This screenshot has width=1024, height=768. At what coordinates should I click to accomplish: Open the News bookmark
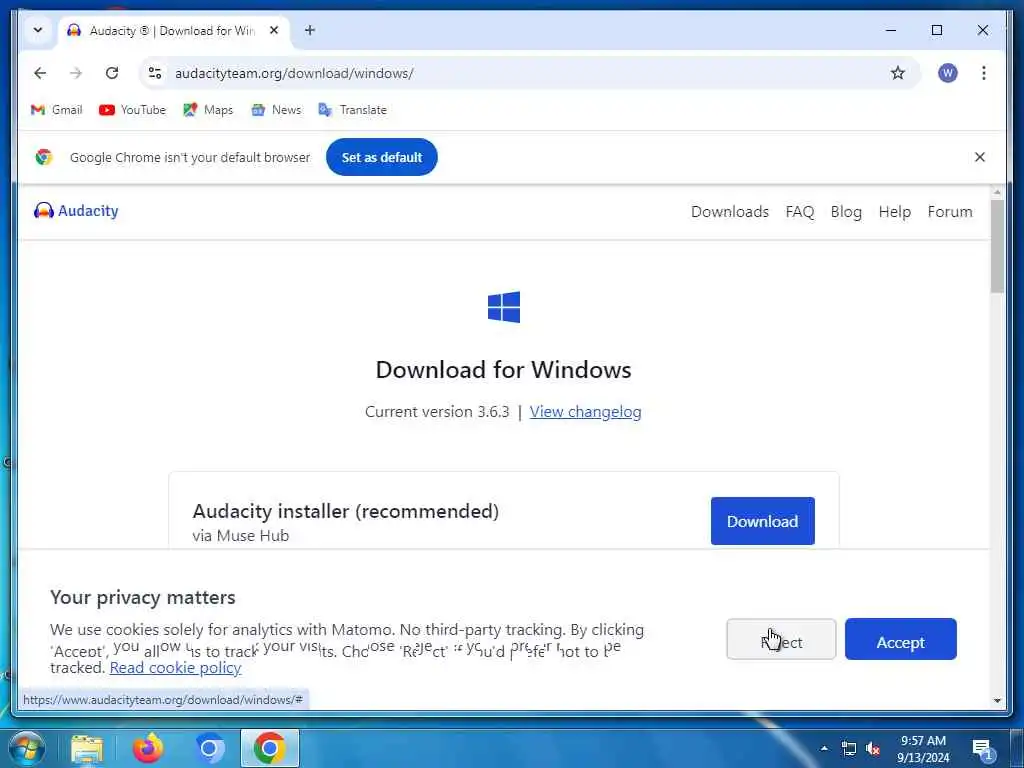276,110
